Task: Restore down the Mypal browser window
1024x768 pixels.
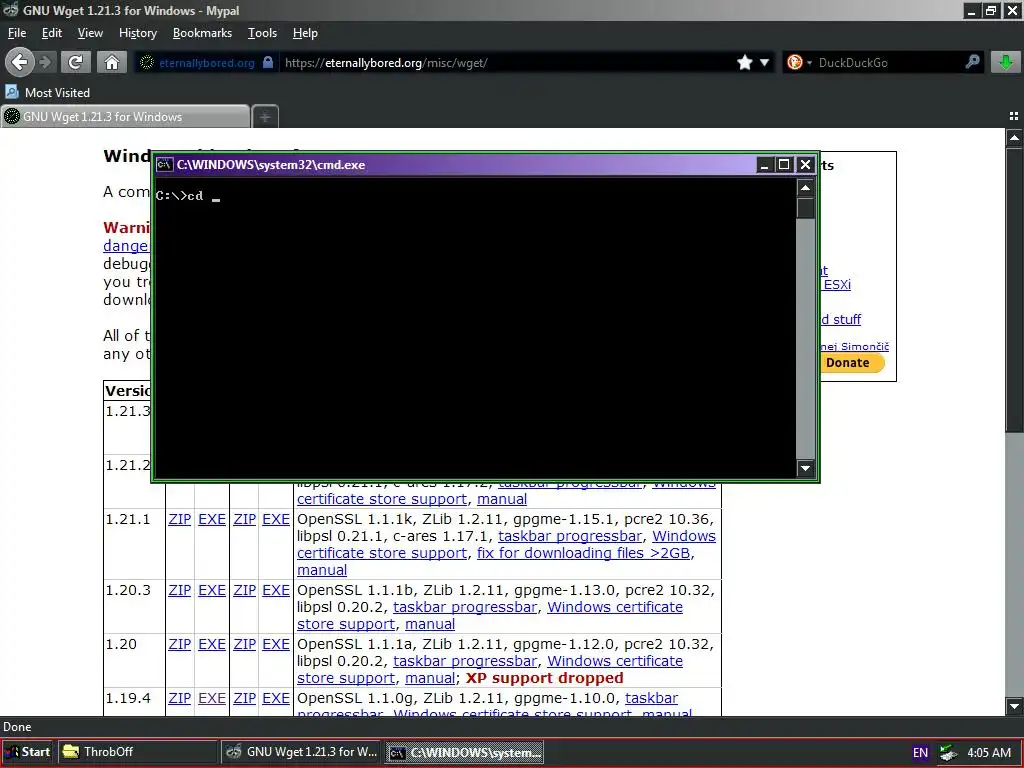Action: (x=991, y=10)
